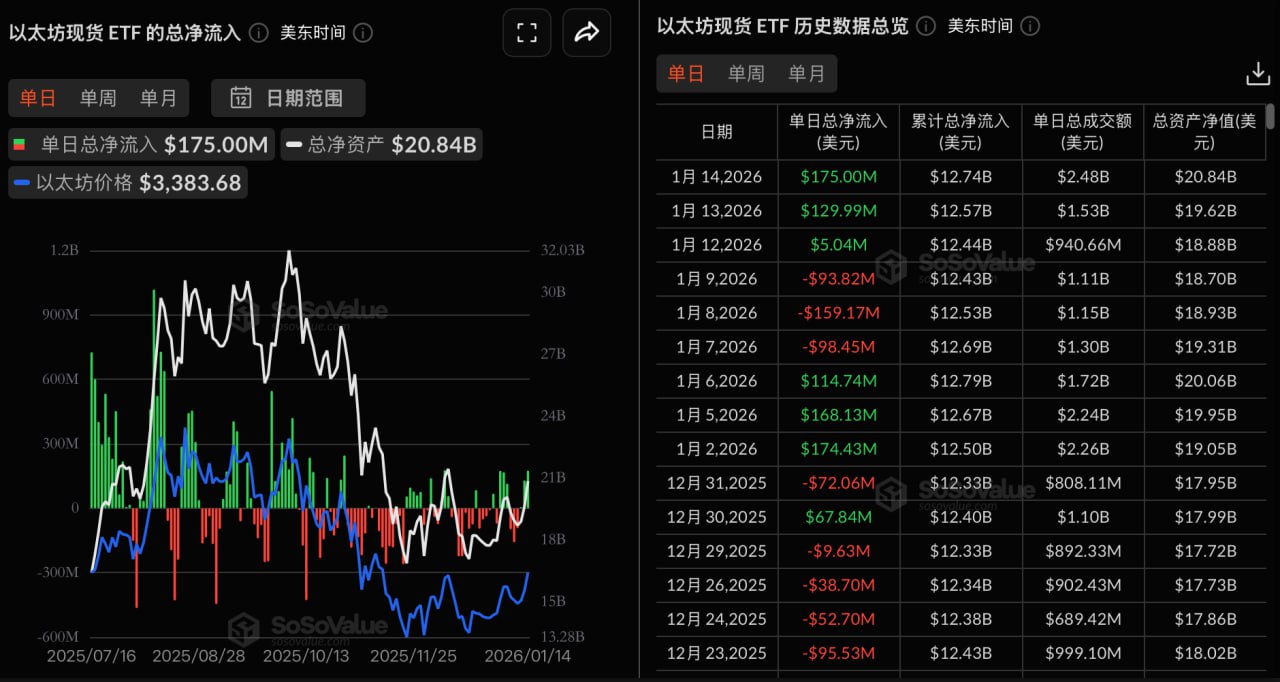
Task: Click info icon next to right 美东时间
Action: [1030, 26]
